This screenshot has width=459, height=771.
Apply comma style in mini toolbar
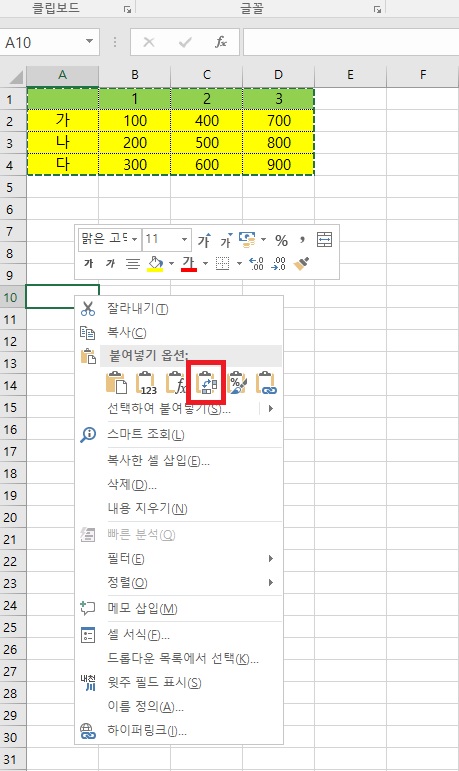click(x=302, y=240)
